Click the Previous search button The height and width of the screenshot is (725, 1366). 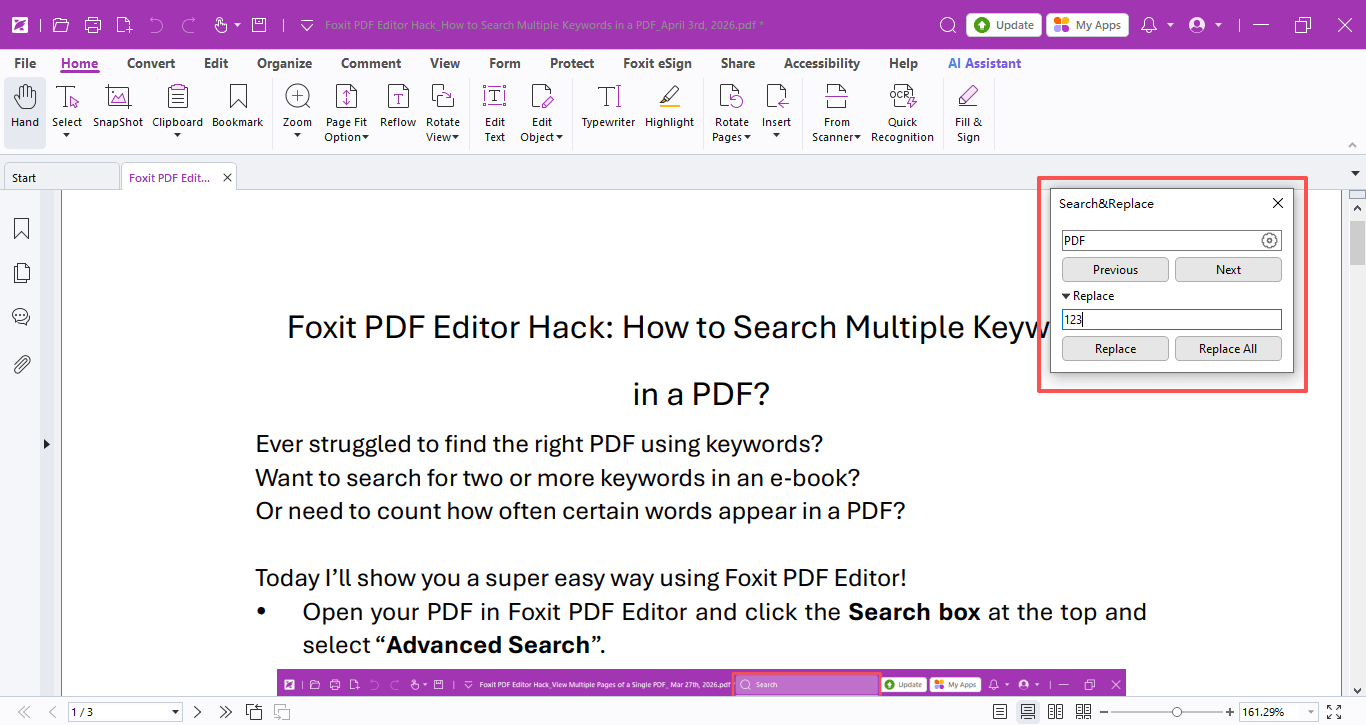1115,269
